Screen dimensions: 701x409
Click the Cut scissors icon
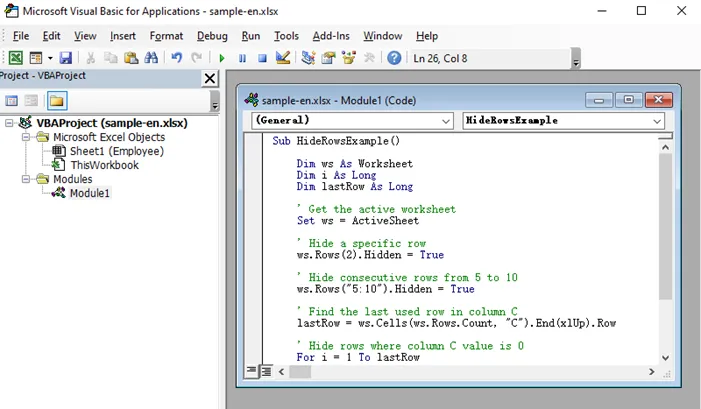coord(91,58)
